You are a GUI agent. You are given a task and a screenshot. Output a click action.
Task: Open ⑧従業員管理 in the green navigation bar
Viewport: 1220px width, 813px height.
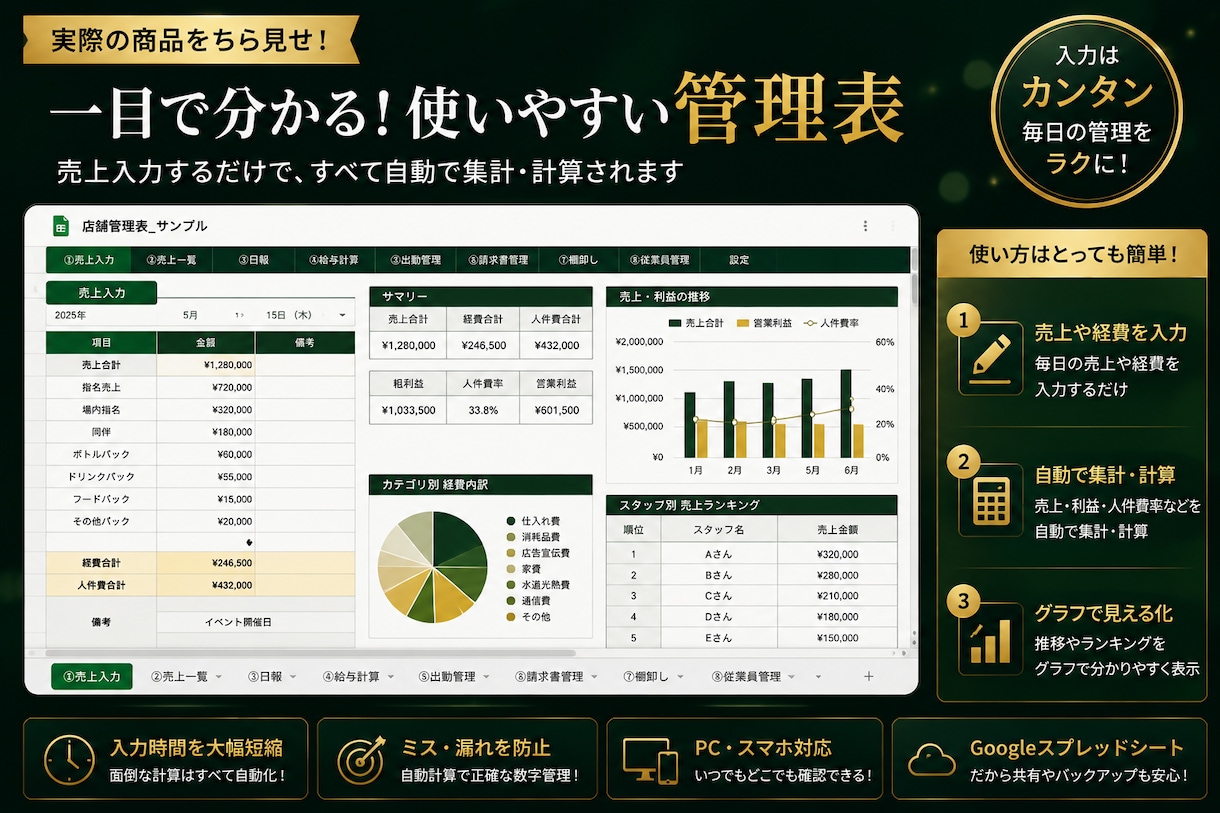click(x=659, y=260)
